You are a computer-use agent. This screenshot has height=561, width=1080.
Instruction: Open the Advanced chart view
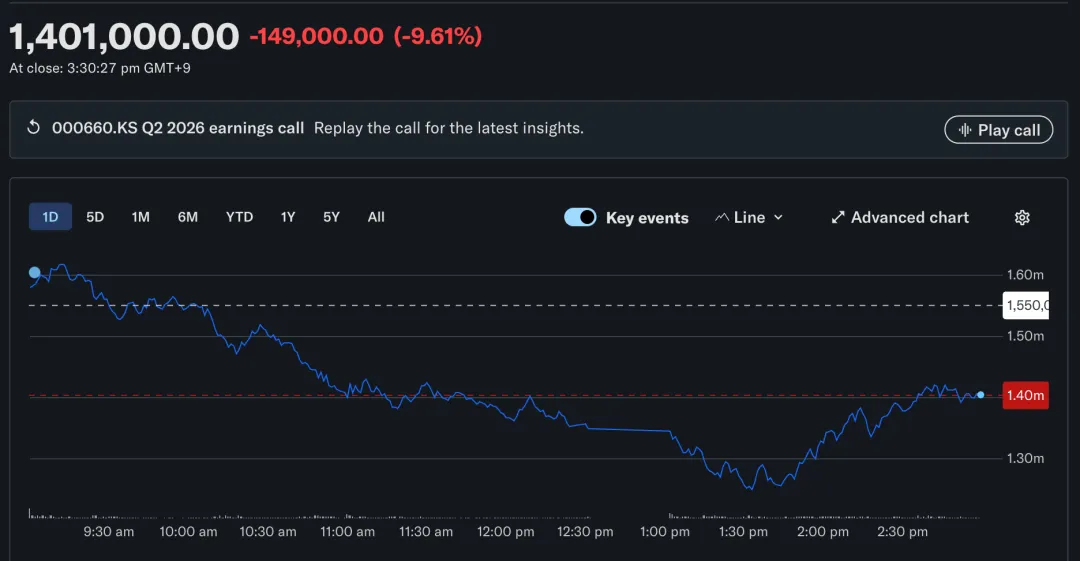pos(900,218)
